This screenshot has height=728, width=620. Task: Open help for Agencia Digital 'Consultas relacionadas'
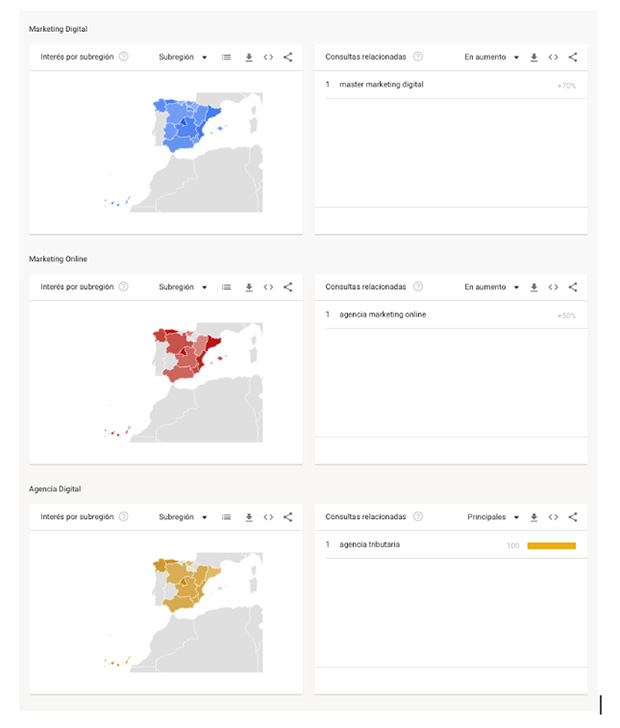click(418, 517)
